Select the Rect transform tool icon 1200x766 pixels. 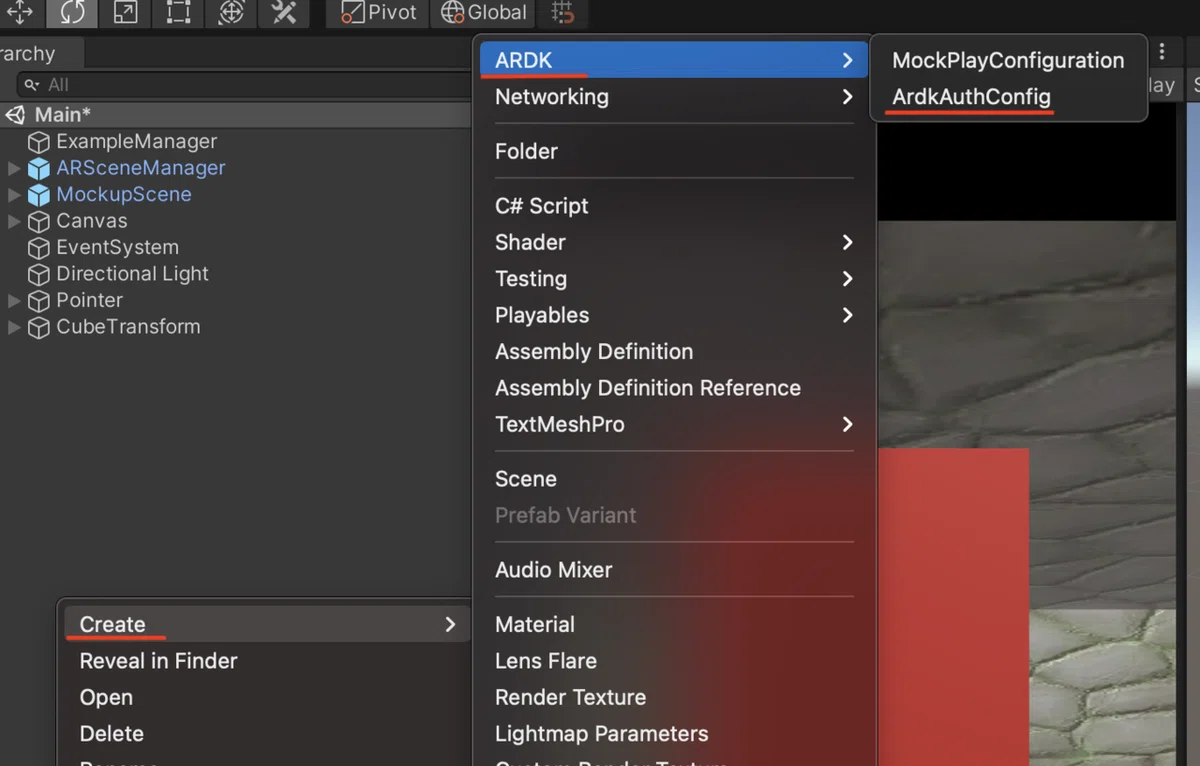(x=178, y=13)
